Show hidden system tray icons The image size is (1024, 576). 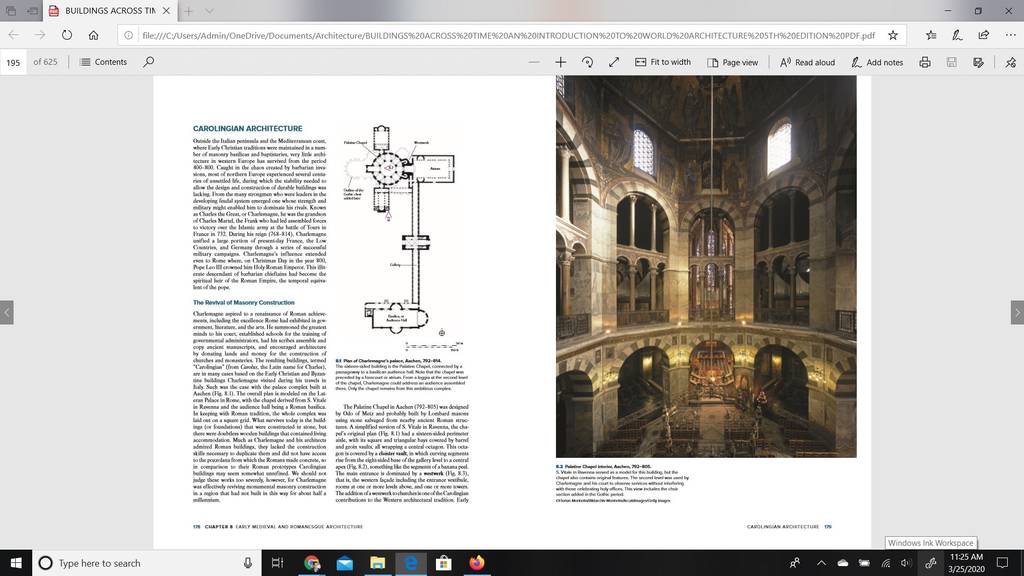(x=822, y=563)
